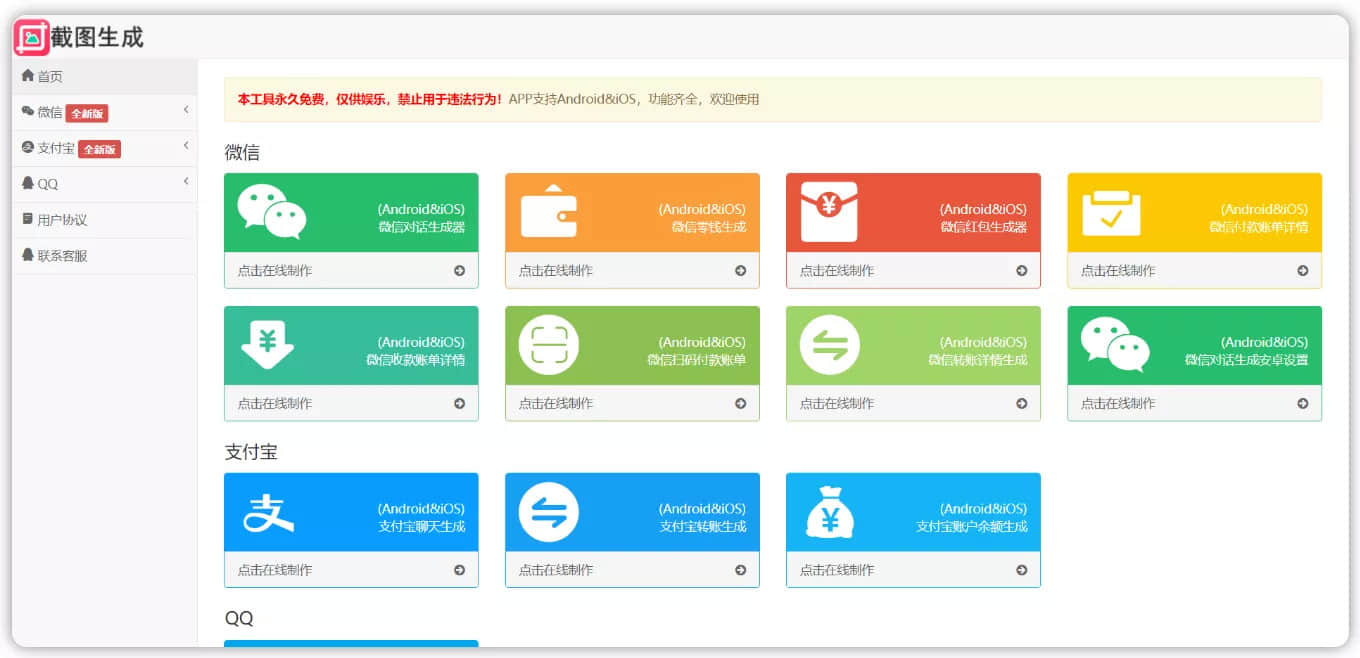Click the WeChat chat bubbles icon on the 微信对话生成器 card

(271, 212)
